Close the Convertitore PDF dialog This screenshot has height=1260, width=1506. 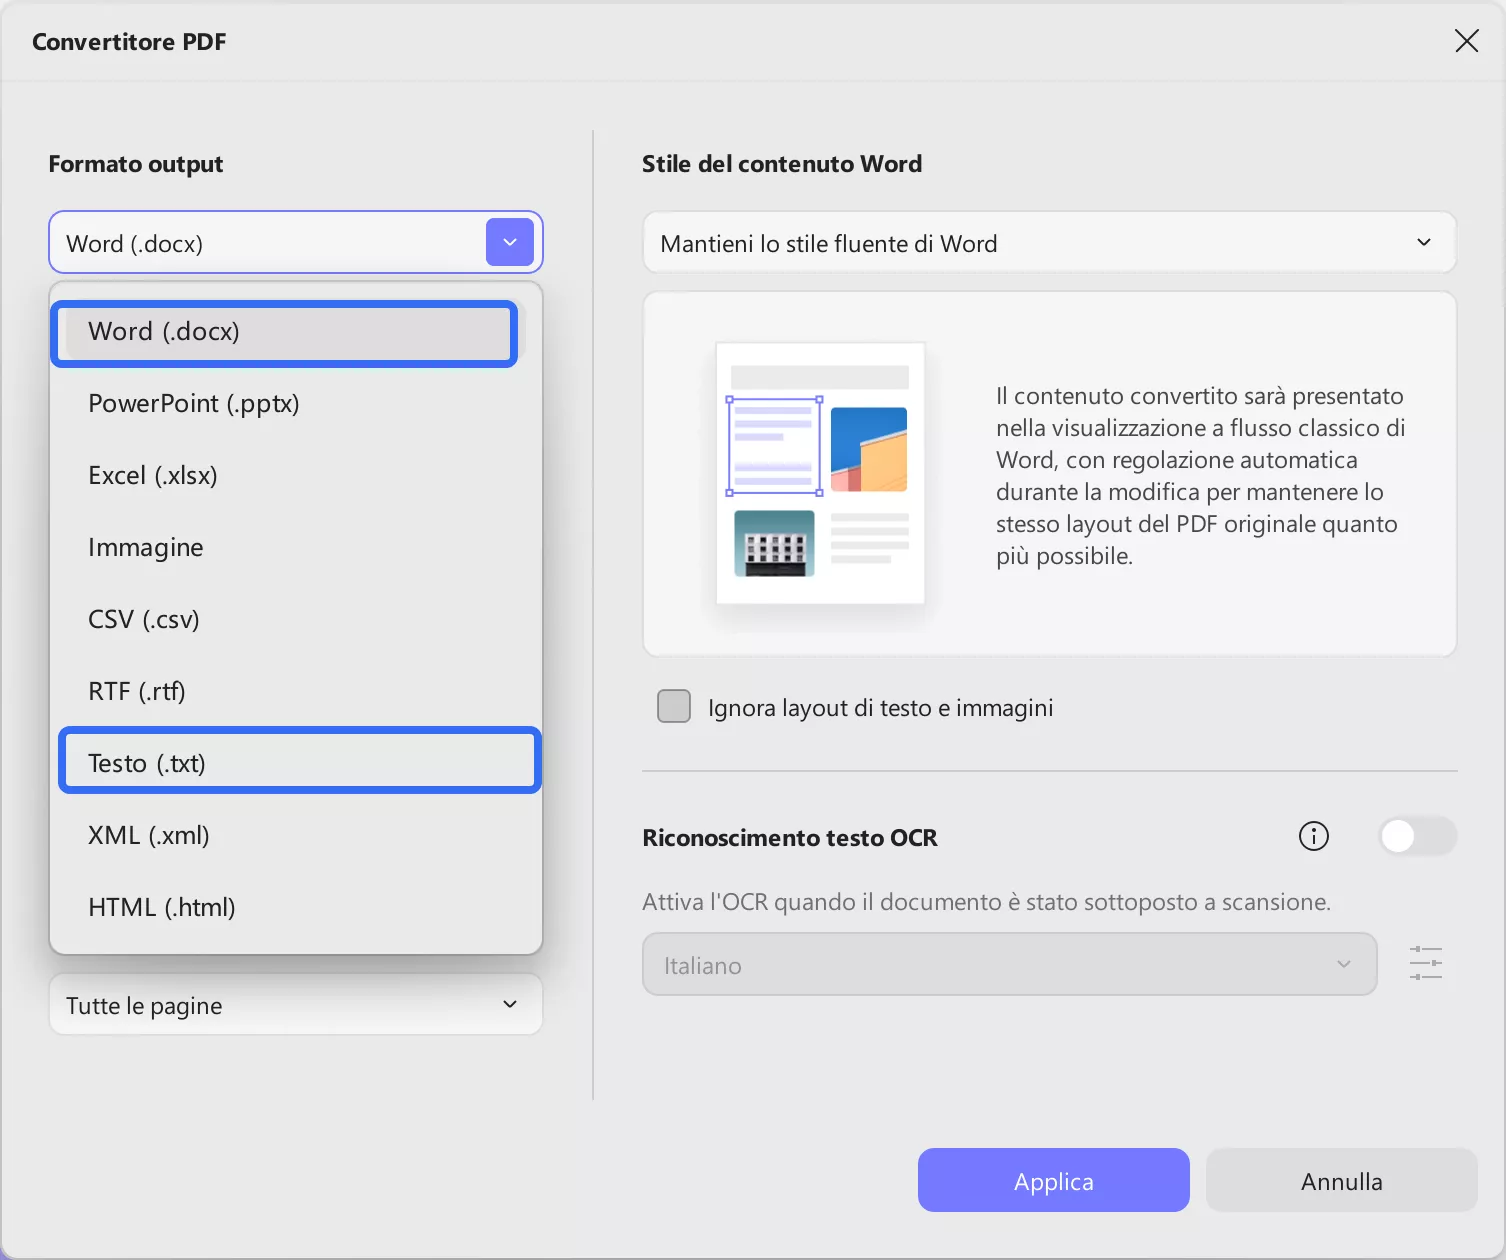[x=1466, y=41]
